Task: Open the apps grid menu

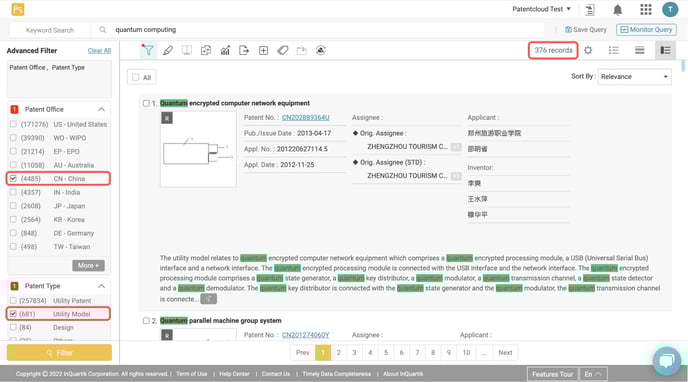Action: tap(645, 9)
